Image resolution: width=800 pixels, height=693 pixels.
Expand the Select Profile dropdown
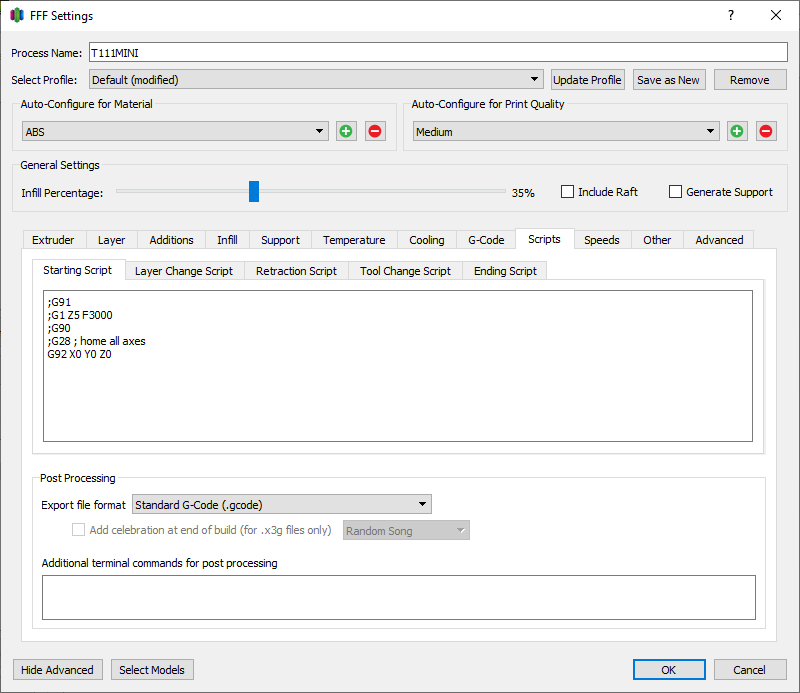315,80
